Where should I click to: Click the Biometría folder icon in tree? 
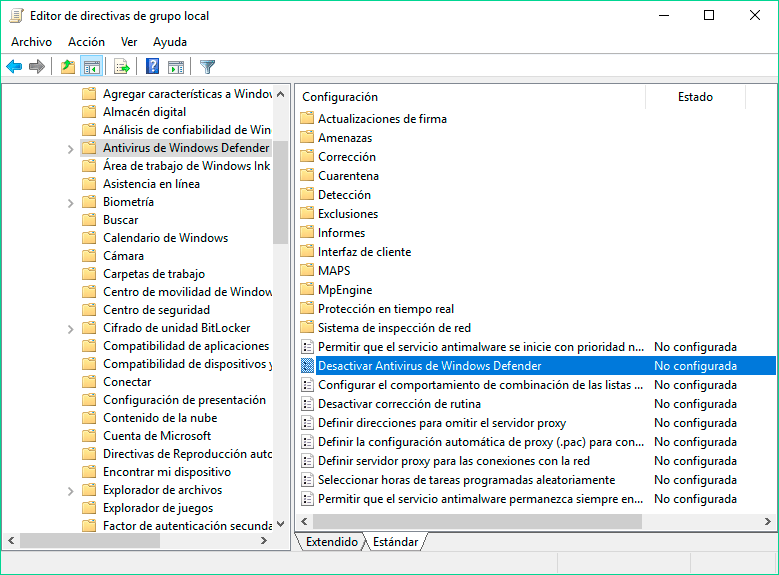[89, 201]
